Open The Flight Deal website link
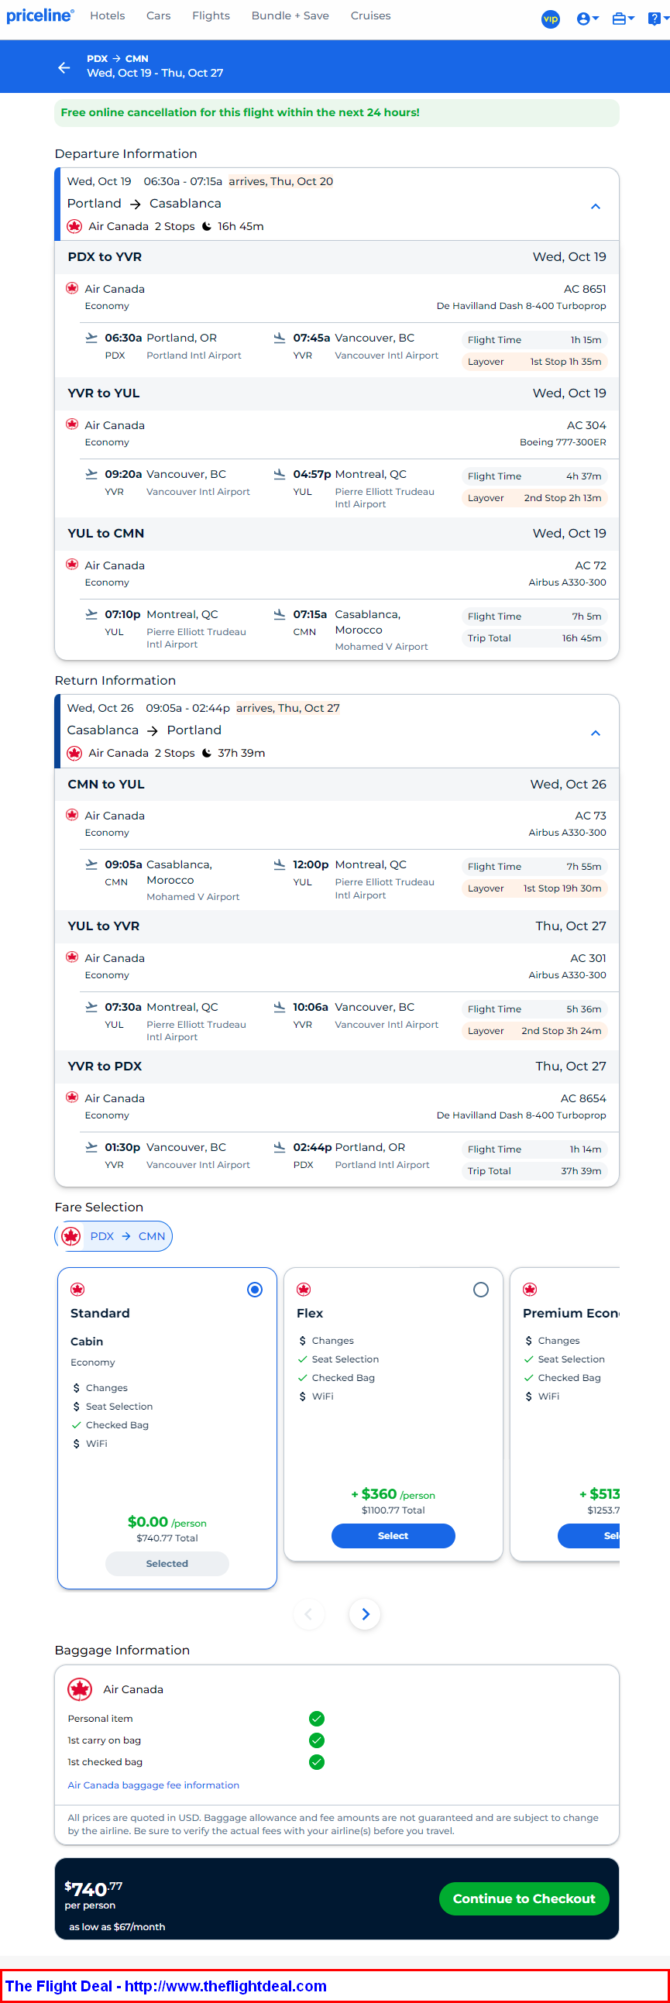The width and height of the screenshot is (670, 2003). (166, 1986)
